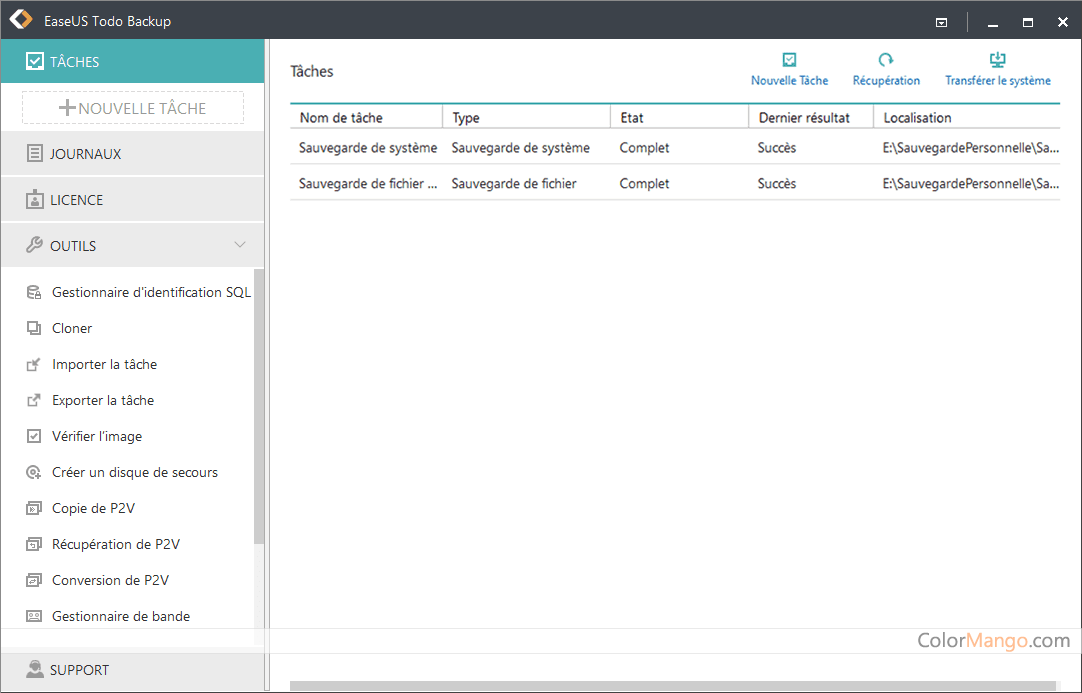The image size is (1082, 693).
Task: Sort by Etat column header
Action: point(680,117)
